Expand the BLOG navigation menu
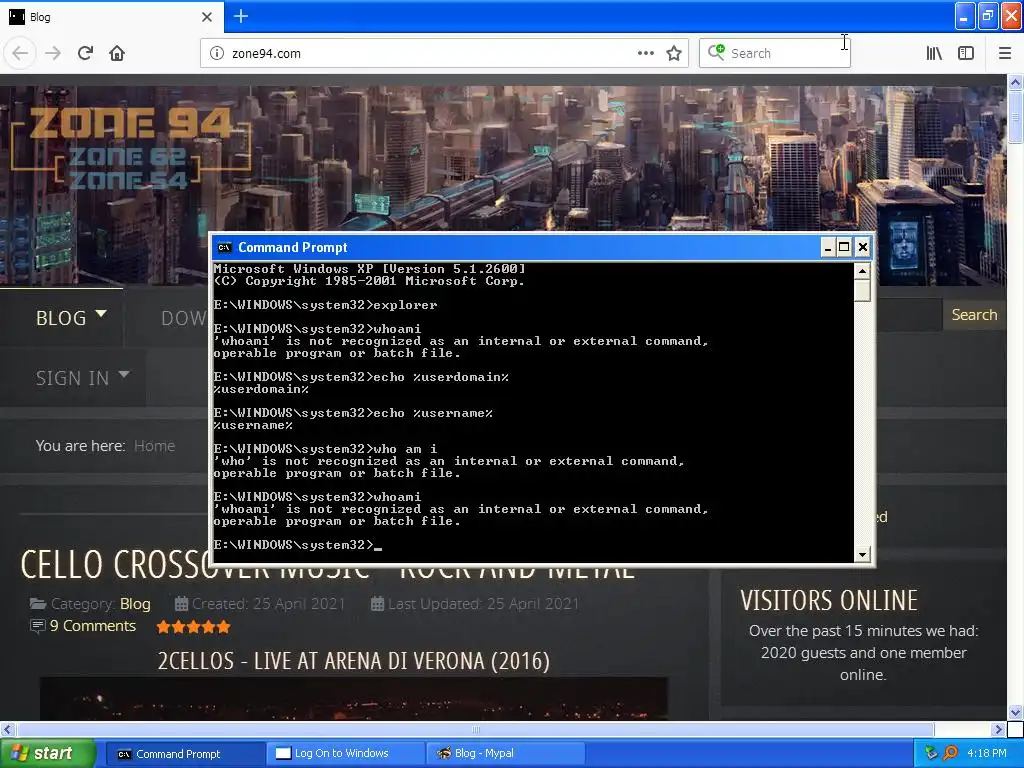This screenshot has width=1024, height=768. tap(71, 317)
